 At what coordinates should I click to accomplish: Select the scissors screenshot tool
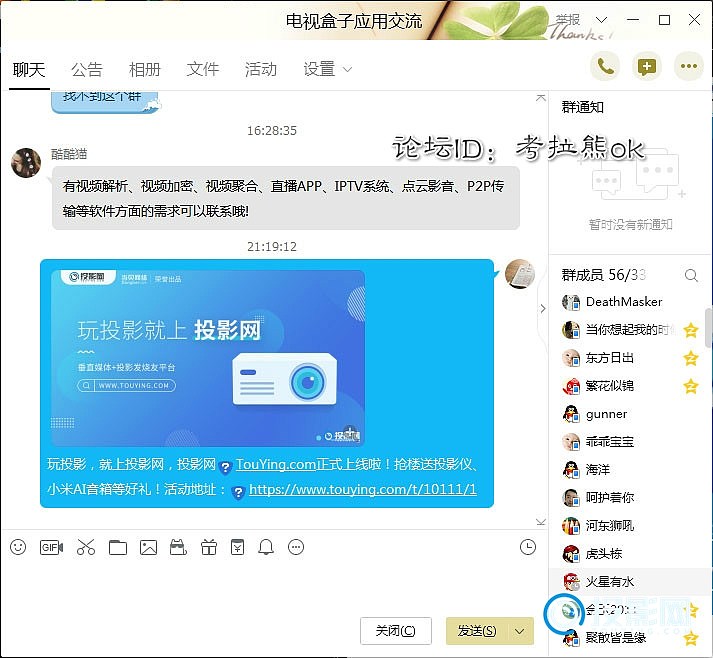[85, 547]
